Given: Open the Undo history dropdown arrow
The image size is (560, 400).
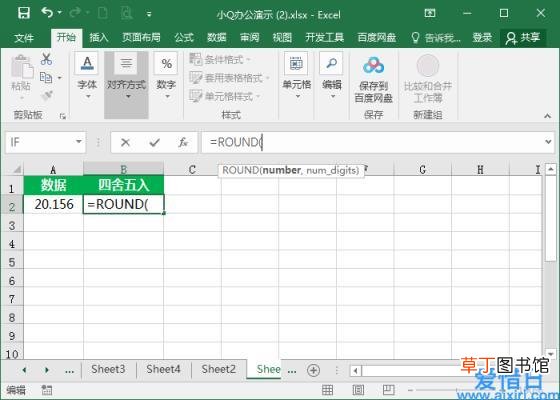Looking at the screenshot, I should pyautogui.click(x=60, y=13).
